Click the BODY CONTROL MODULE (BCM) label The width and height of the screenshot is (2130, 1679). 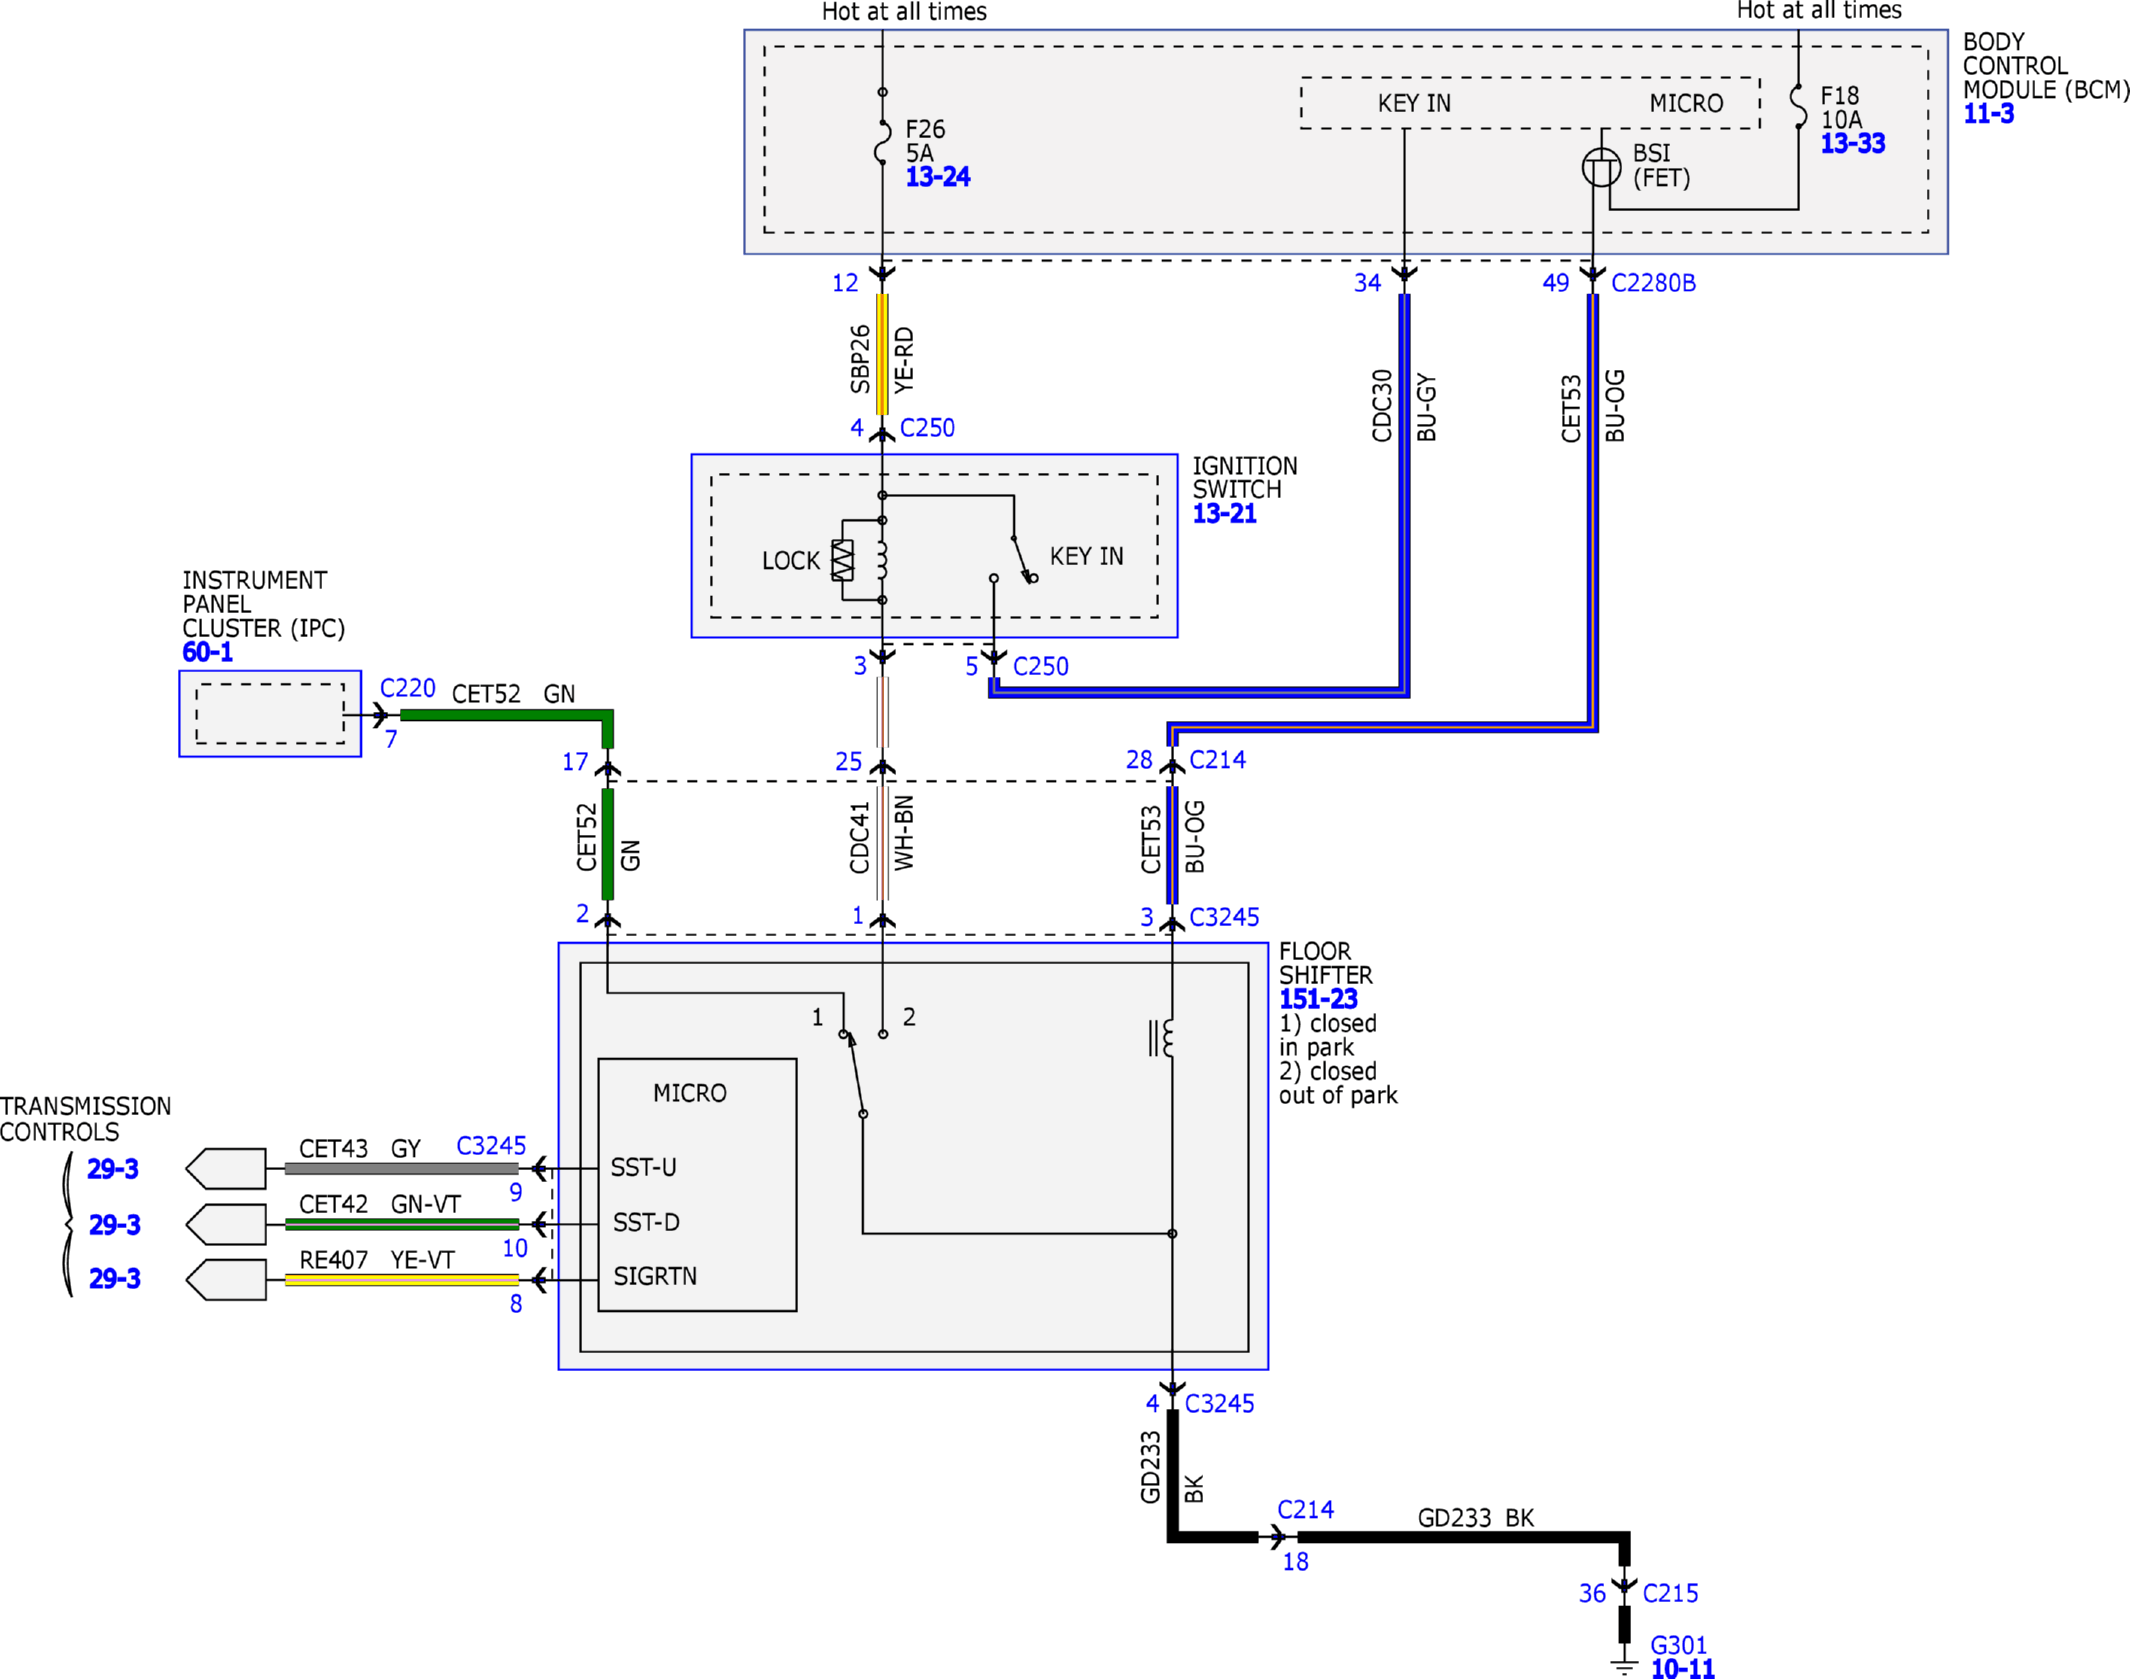tap(2046, 66)
